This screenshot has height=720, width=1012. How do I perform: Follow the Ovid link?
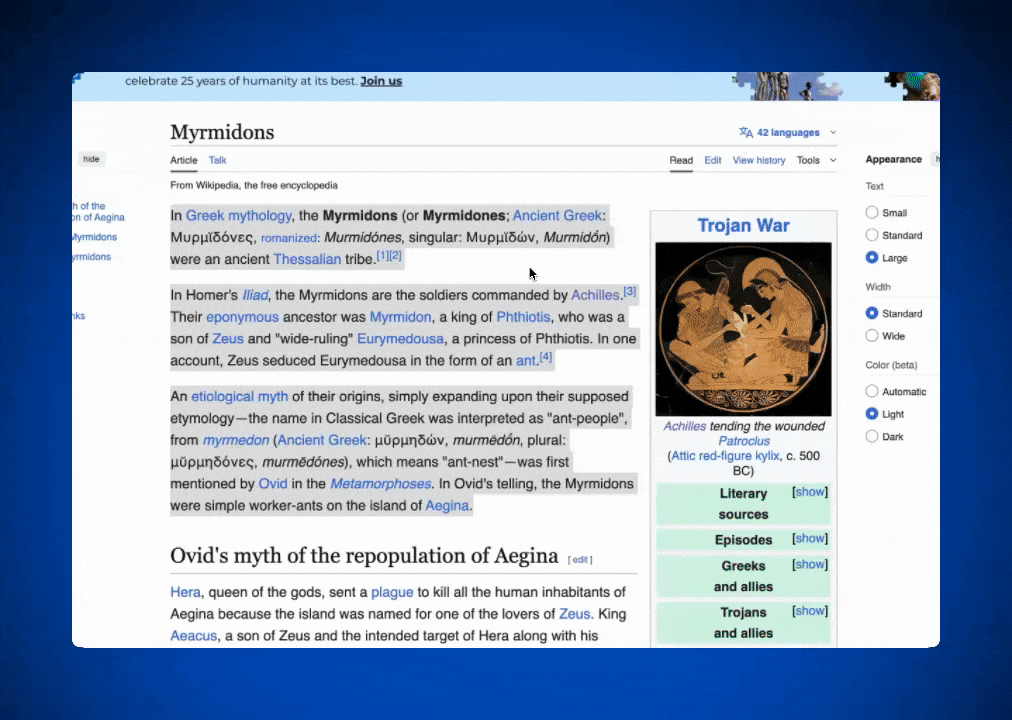(273, 483)
